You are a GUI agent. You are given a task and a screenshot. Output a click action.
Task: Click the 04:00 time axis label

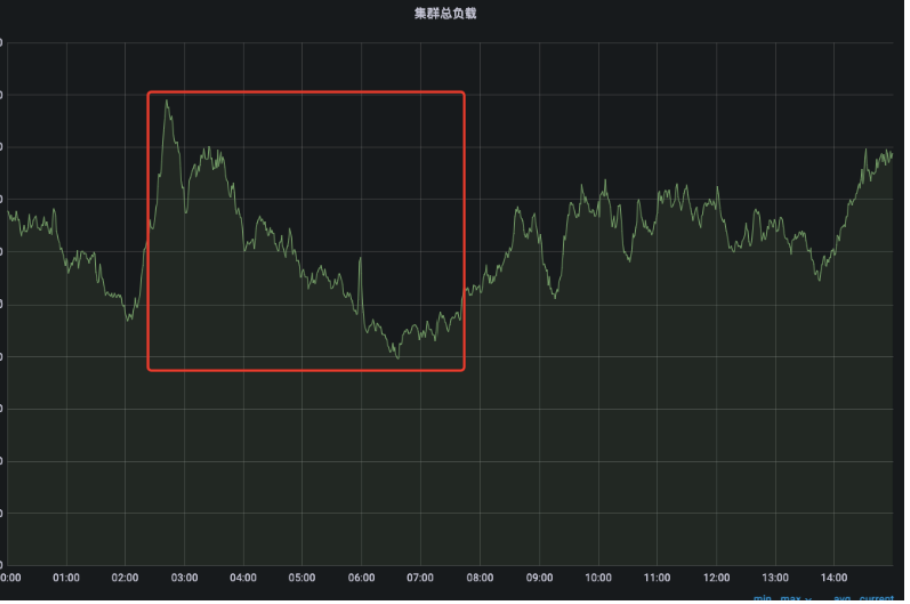point(243,578)
